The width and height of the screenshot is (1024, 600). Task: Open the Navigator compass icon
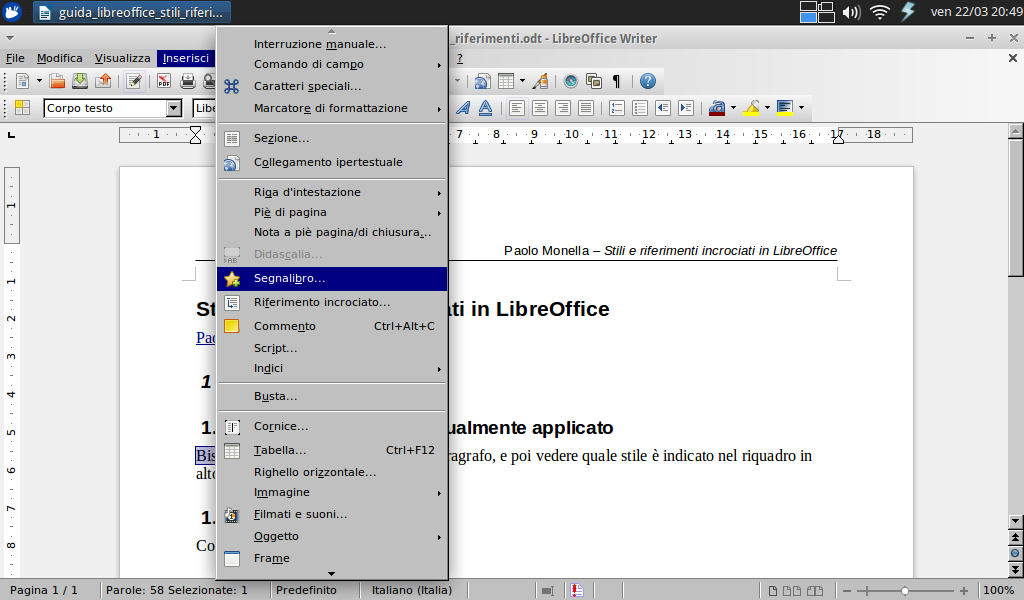point(571,81)
